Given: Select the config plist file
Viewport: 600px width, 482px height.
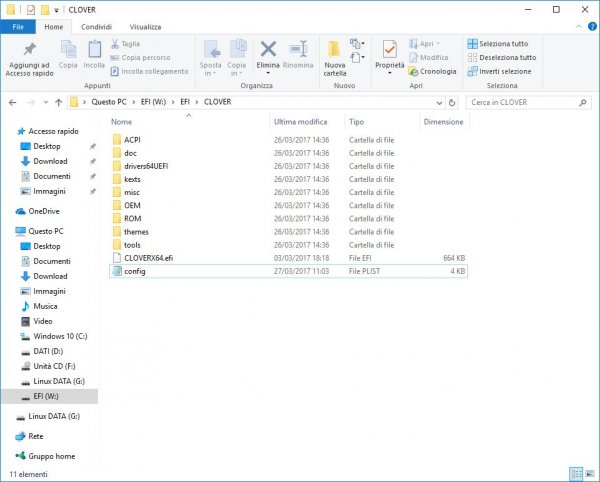Looking at the screenshot, I should coord(288,271).
